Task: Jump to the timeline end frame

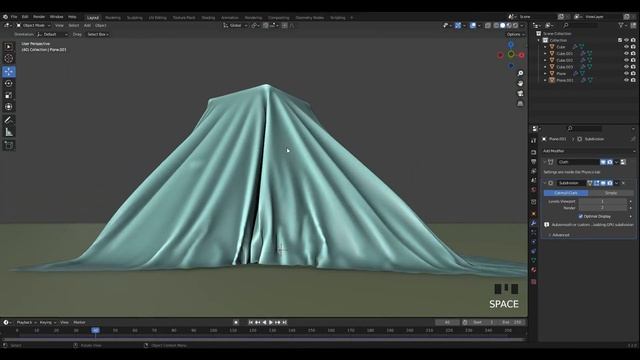Action: [285, 322]
